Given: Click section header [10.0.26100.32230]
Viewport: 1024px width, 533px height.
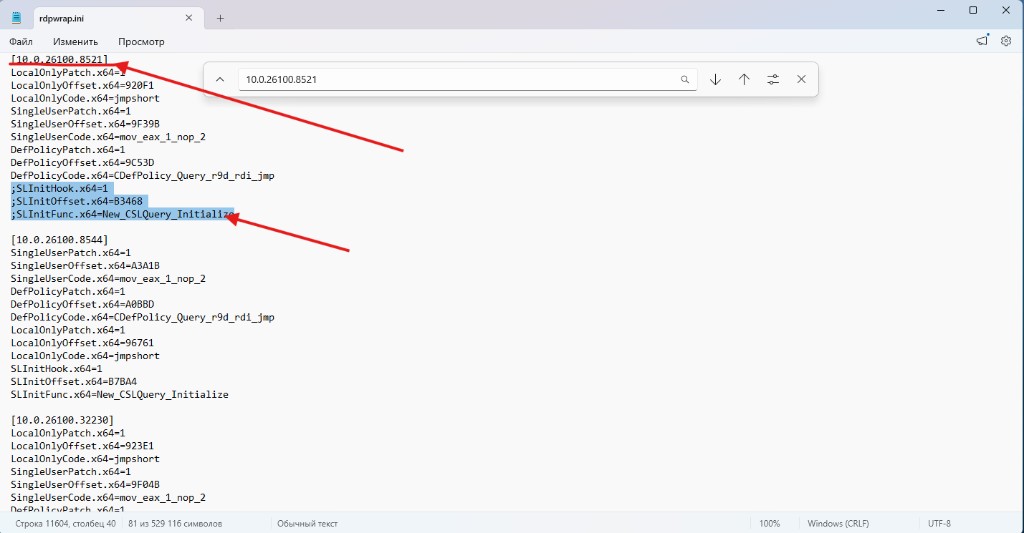Looking at the screenshot, I should tap(62, 420).
